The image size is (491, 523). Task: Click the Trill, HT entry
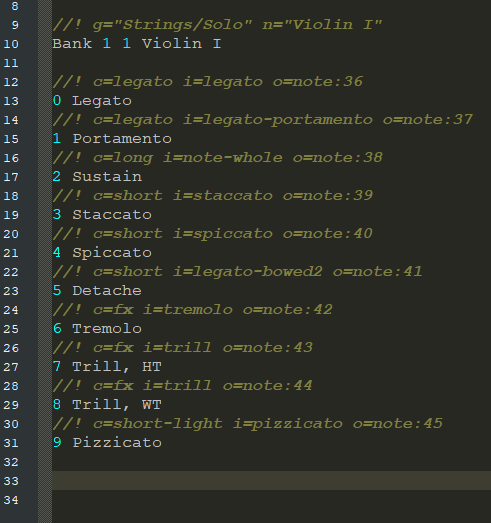[x=117, y=367]
